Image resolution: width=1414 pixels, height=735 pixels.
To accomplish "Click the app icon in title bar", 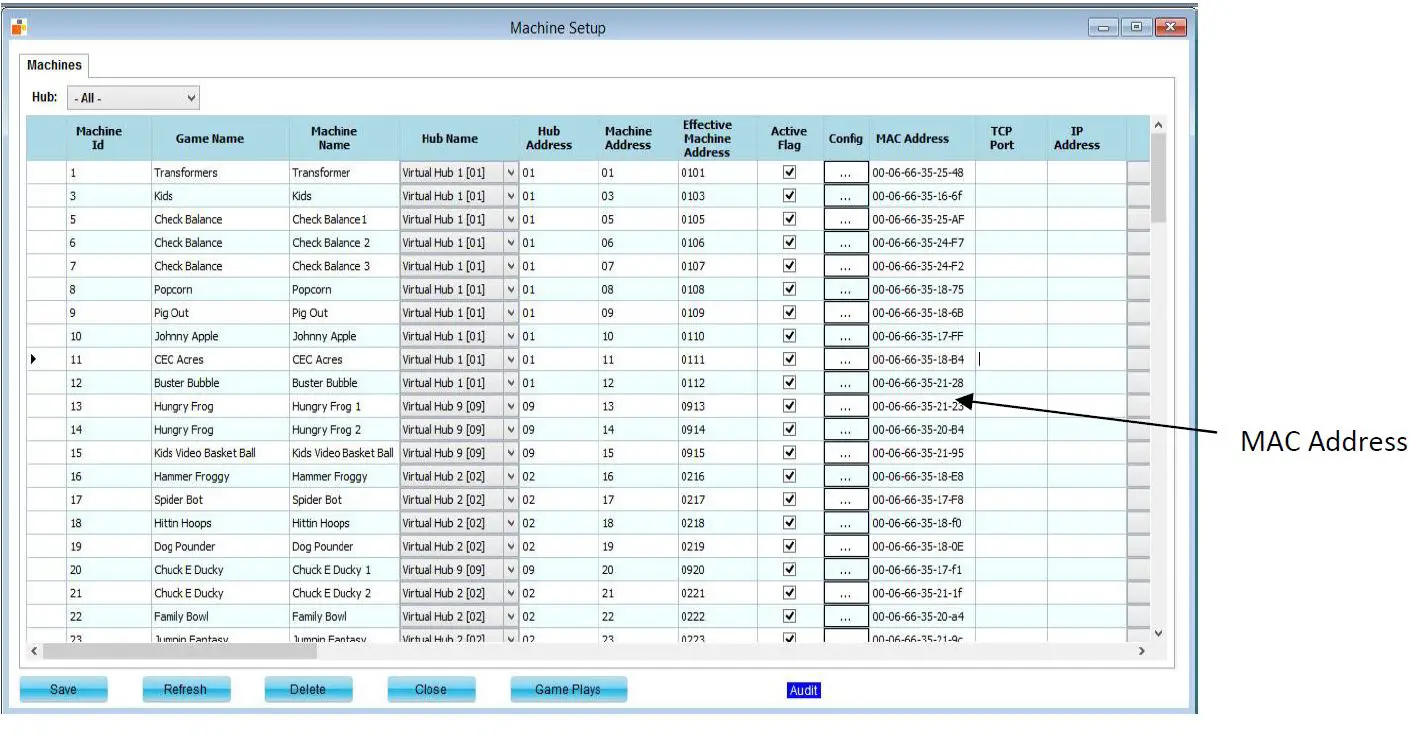I will (x=19, y=27).
